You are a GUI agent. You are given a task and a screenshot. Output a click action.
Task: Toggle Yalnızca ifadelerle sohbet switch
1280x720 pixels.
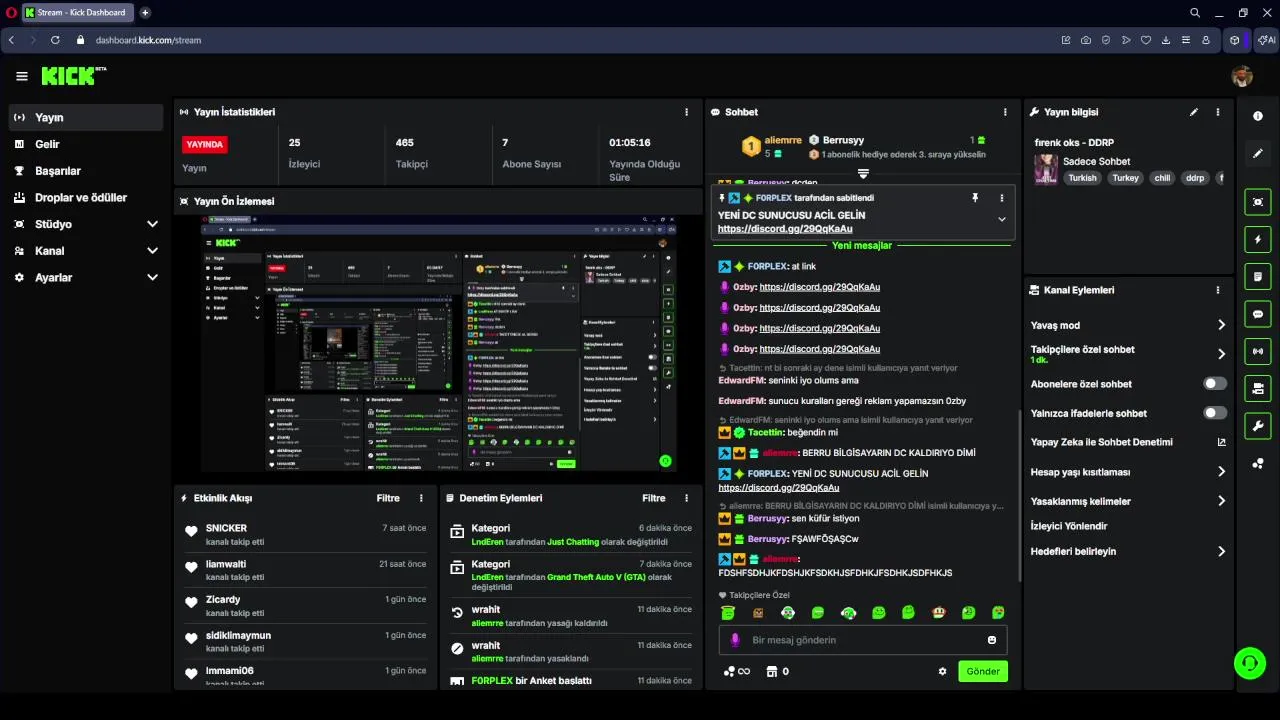1215,413
